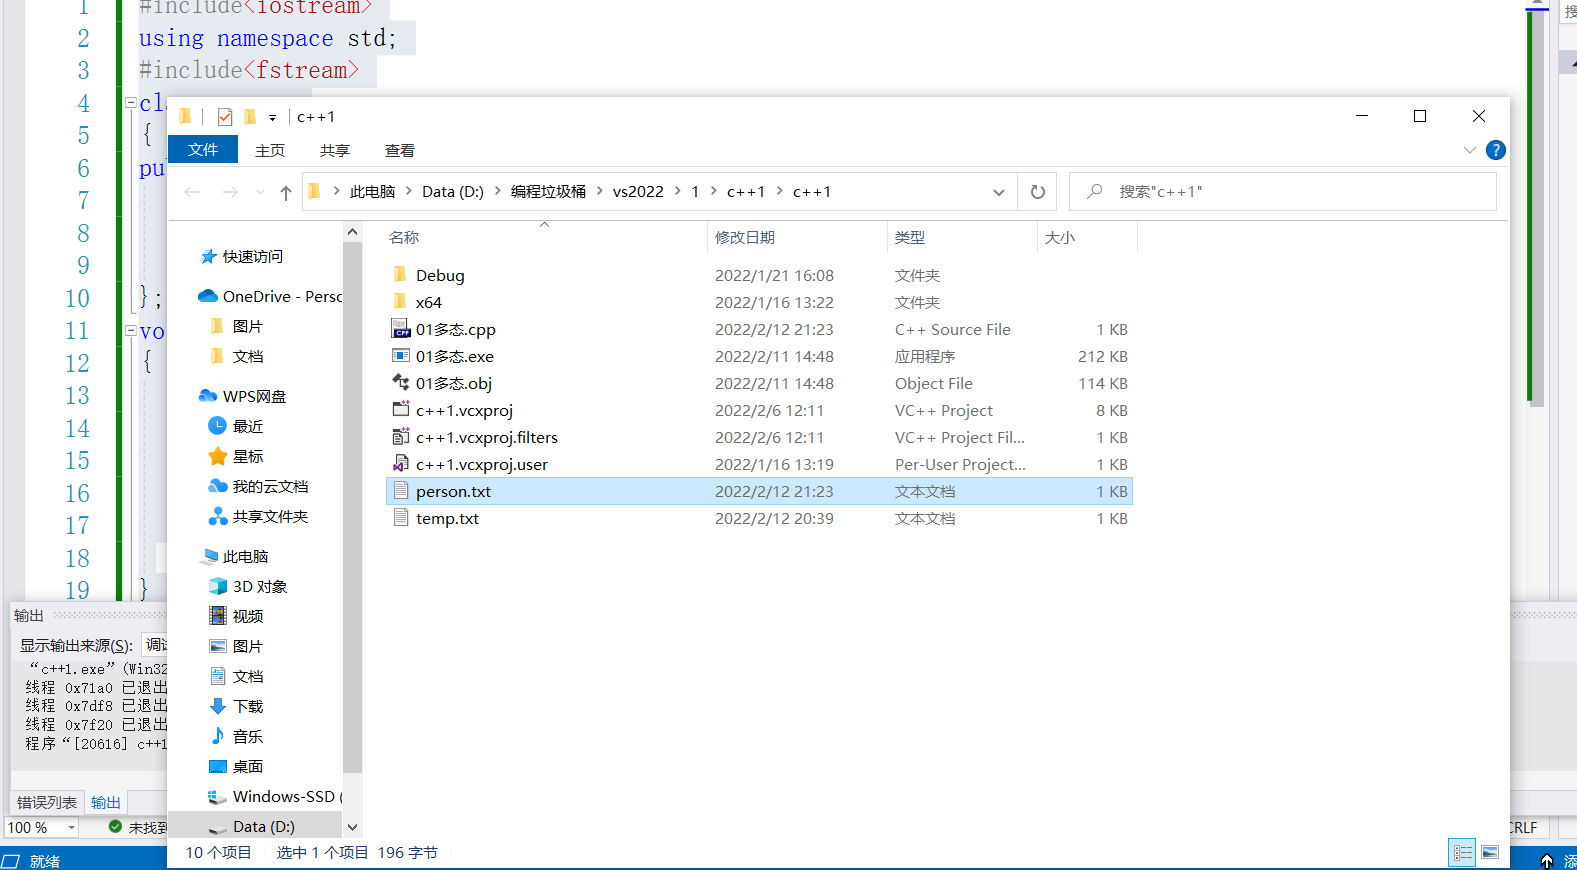
Task: Open 星标 starred items under WPS网盘
Action: pos(247,456)
